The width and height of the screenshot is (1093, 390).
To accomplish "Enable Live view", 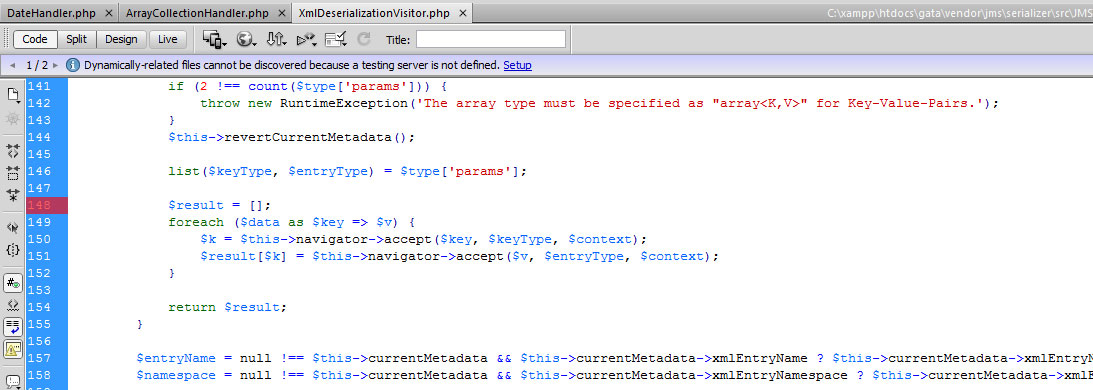I will 167,40.
